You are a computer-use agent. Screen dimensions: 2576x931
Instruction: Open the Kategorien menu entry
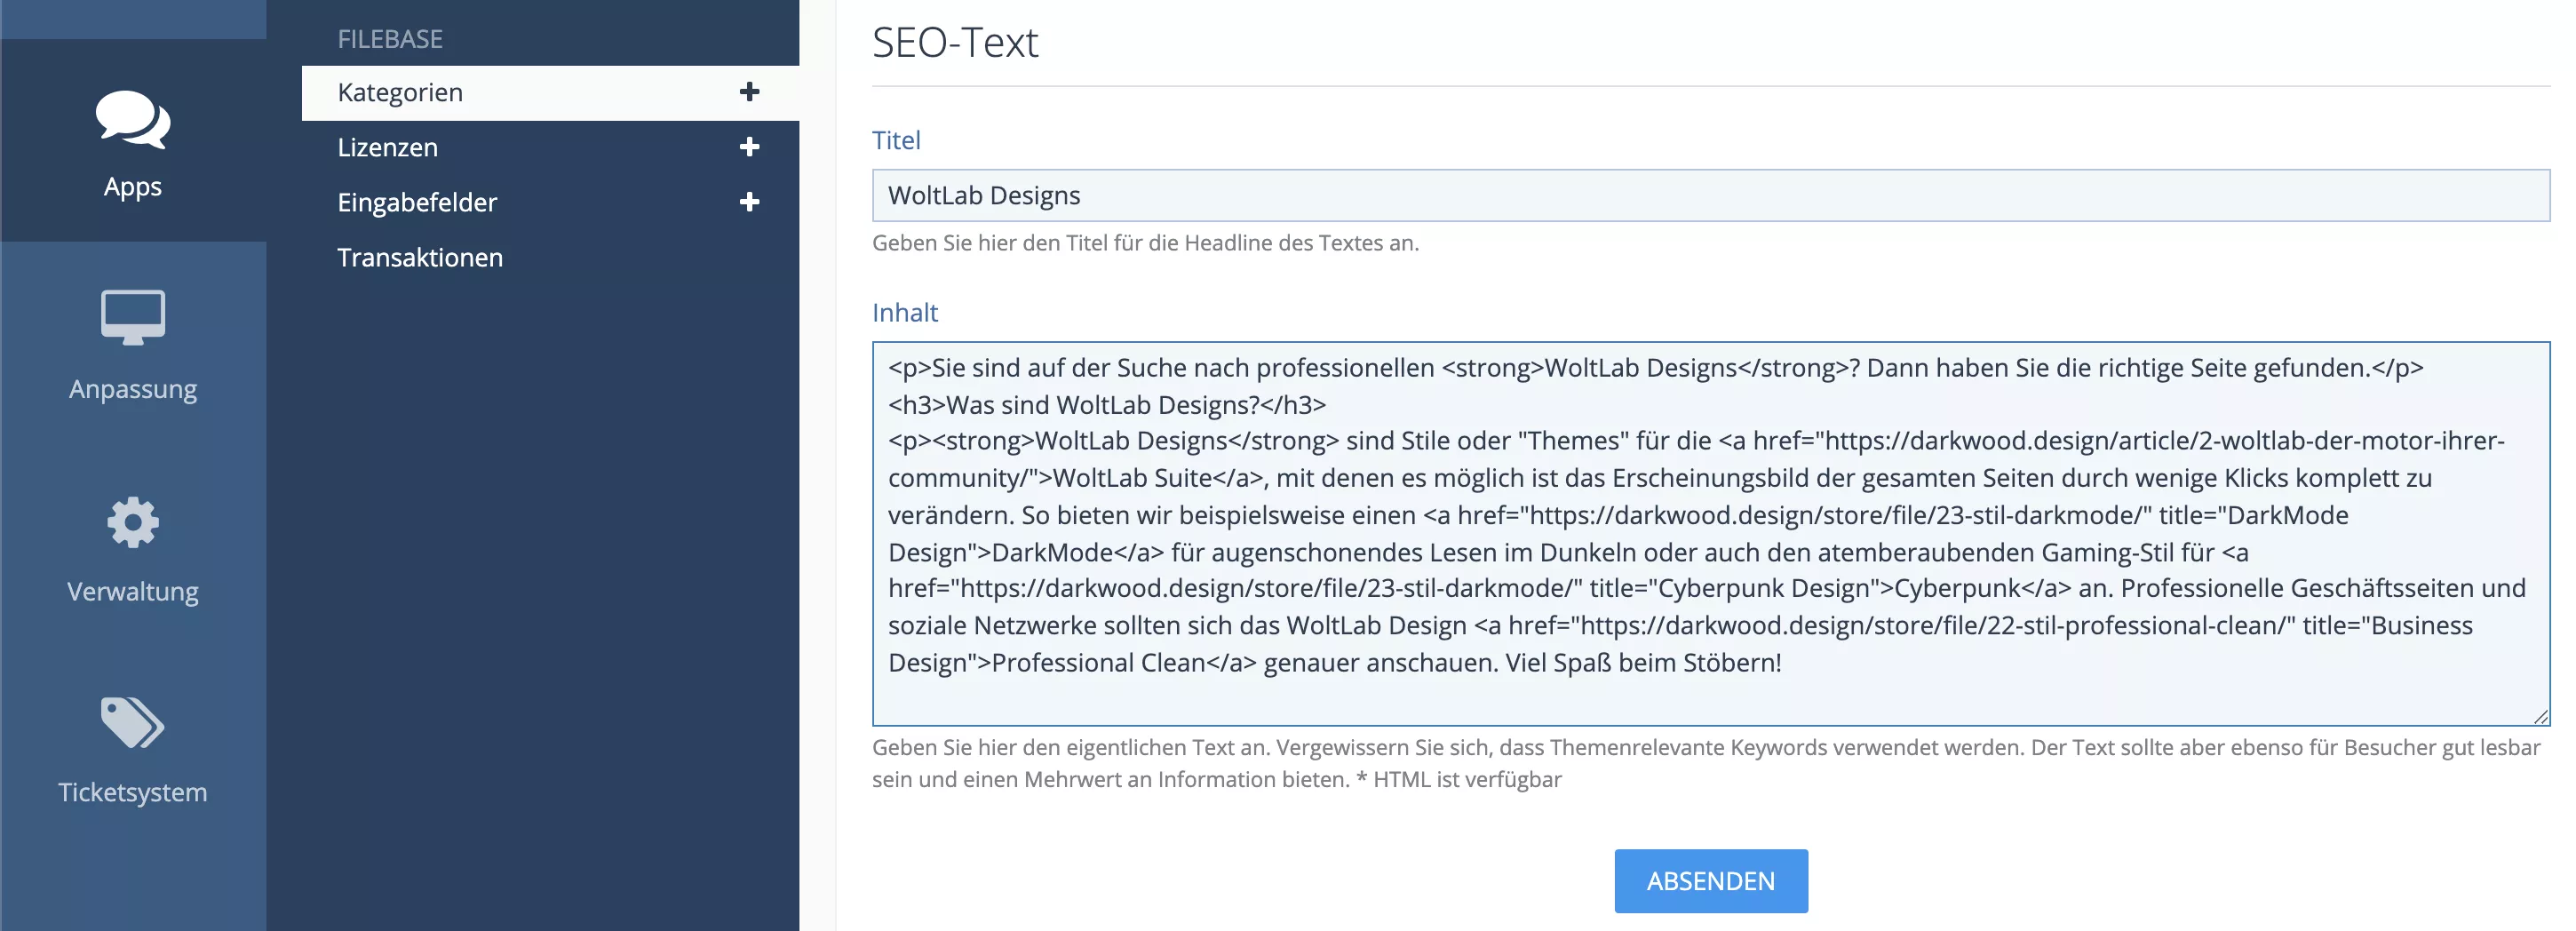pyautogui.click(x=400, y=92)
